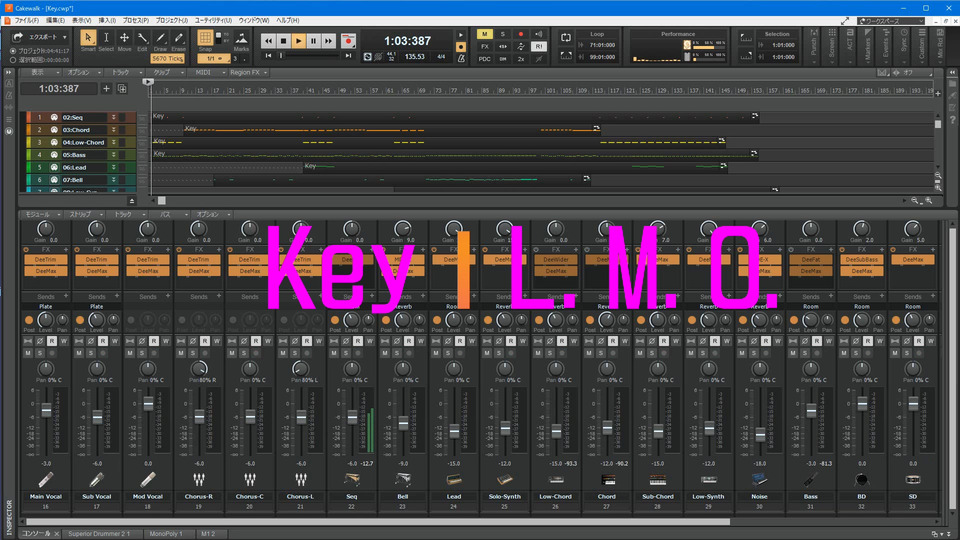Open track view MIDI dropdown menu
The image size is (960, 540).
tap(208, 72)
